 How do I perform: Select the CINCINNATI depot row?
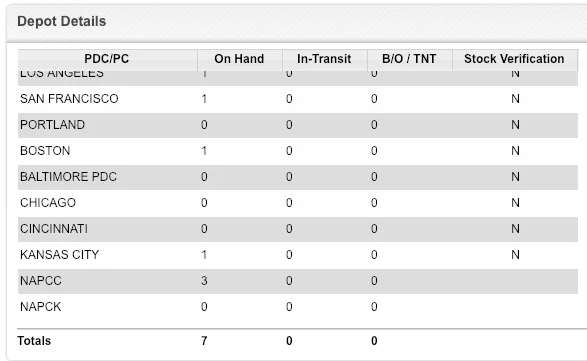coord(298,229)
